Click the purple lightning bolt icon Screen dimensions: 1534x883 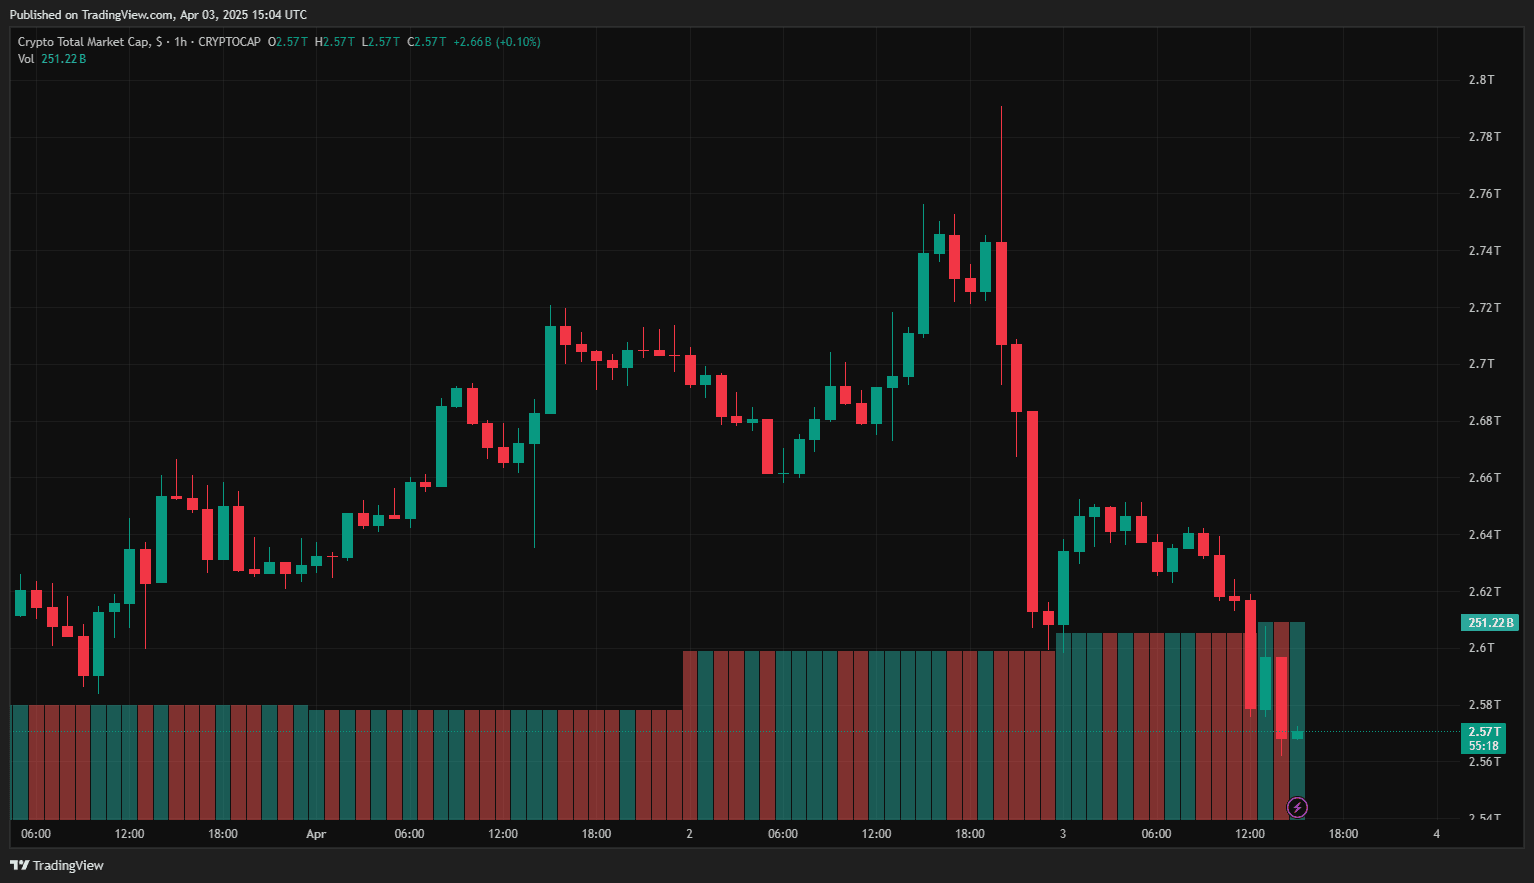tap(1297, 807)
